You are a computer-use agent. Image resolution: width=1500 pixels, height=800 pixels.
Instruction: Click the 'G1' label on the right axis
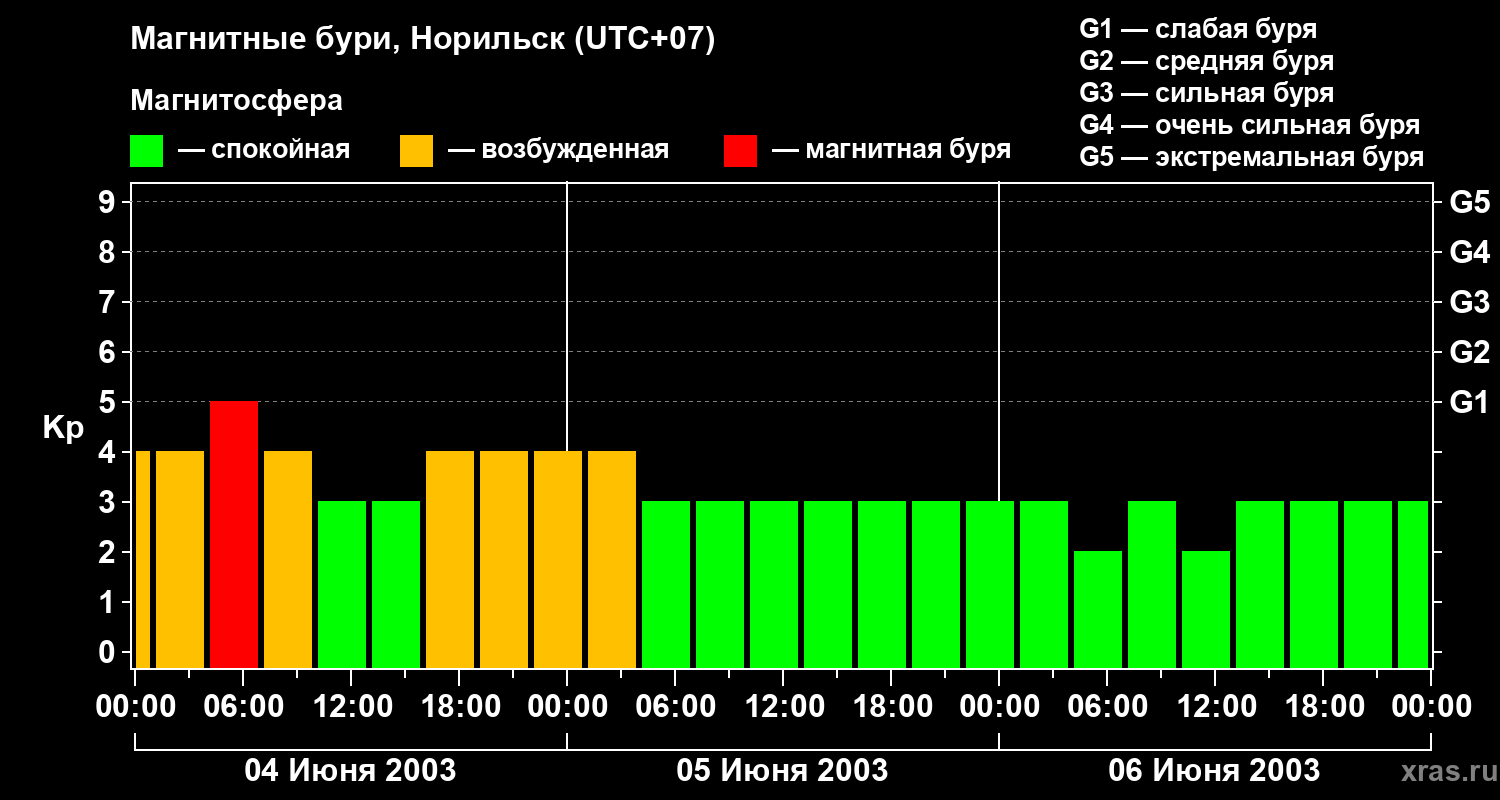tap(1469, 403)
